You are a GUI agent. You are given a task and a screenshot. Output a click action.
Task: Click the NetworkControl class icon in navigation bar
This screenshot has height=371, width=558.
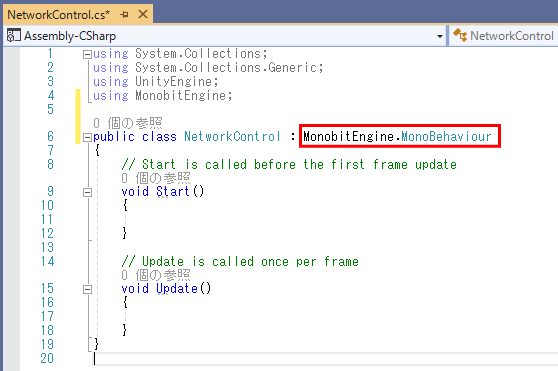(x=460, y=35)
